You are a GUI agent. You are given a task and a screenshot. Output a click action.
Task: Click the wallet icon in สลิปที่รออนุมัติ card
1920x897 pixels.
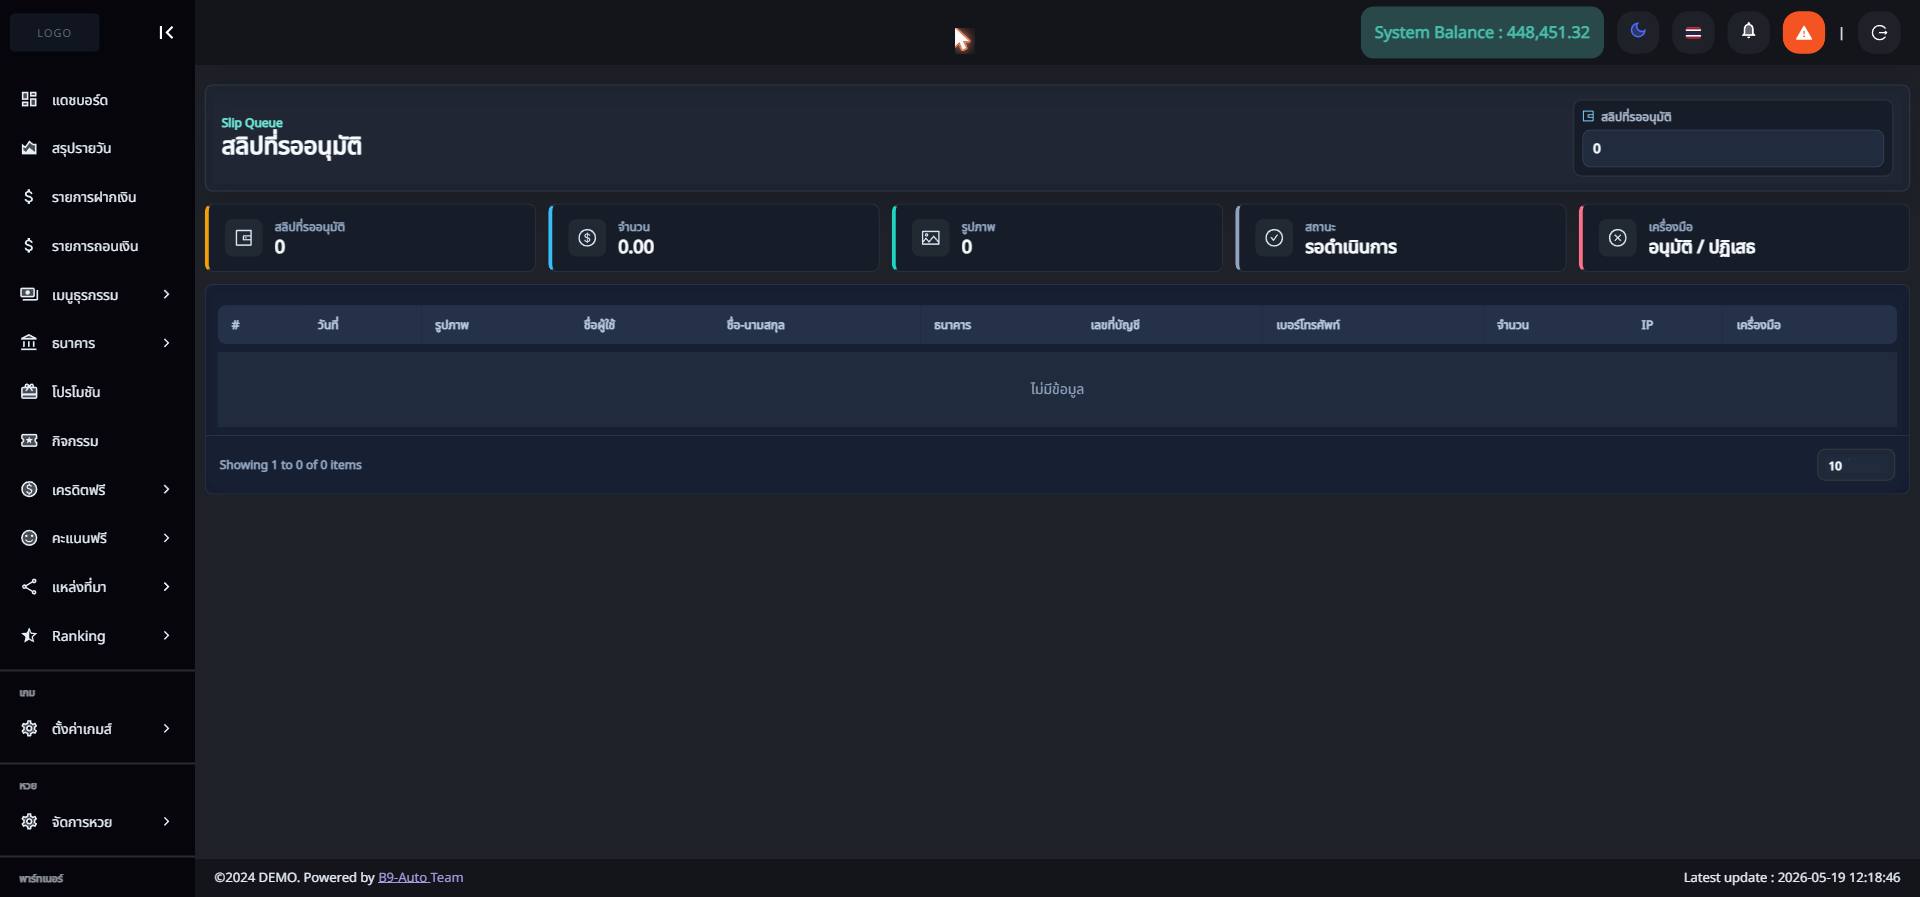(243, 238)
